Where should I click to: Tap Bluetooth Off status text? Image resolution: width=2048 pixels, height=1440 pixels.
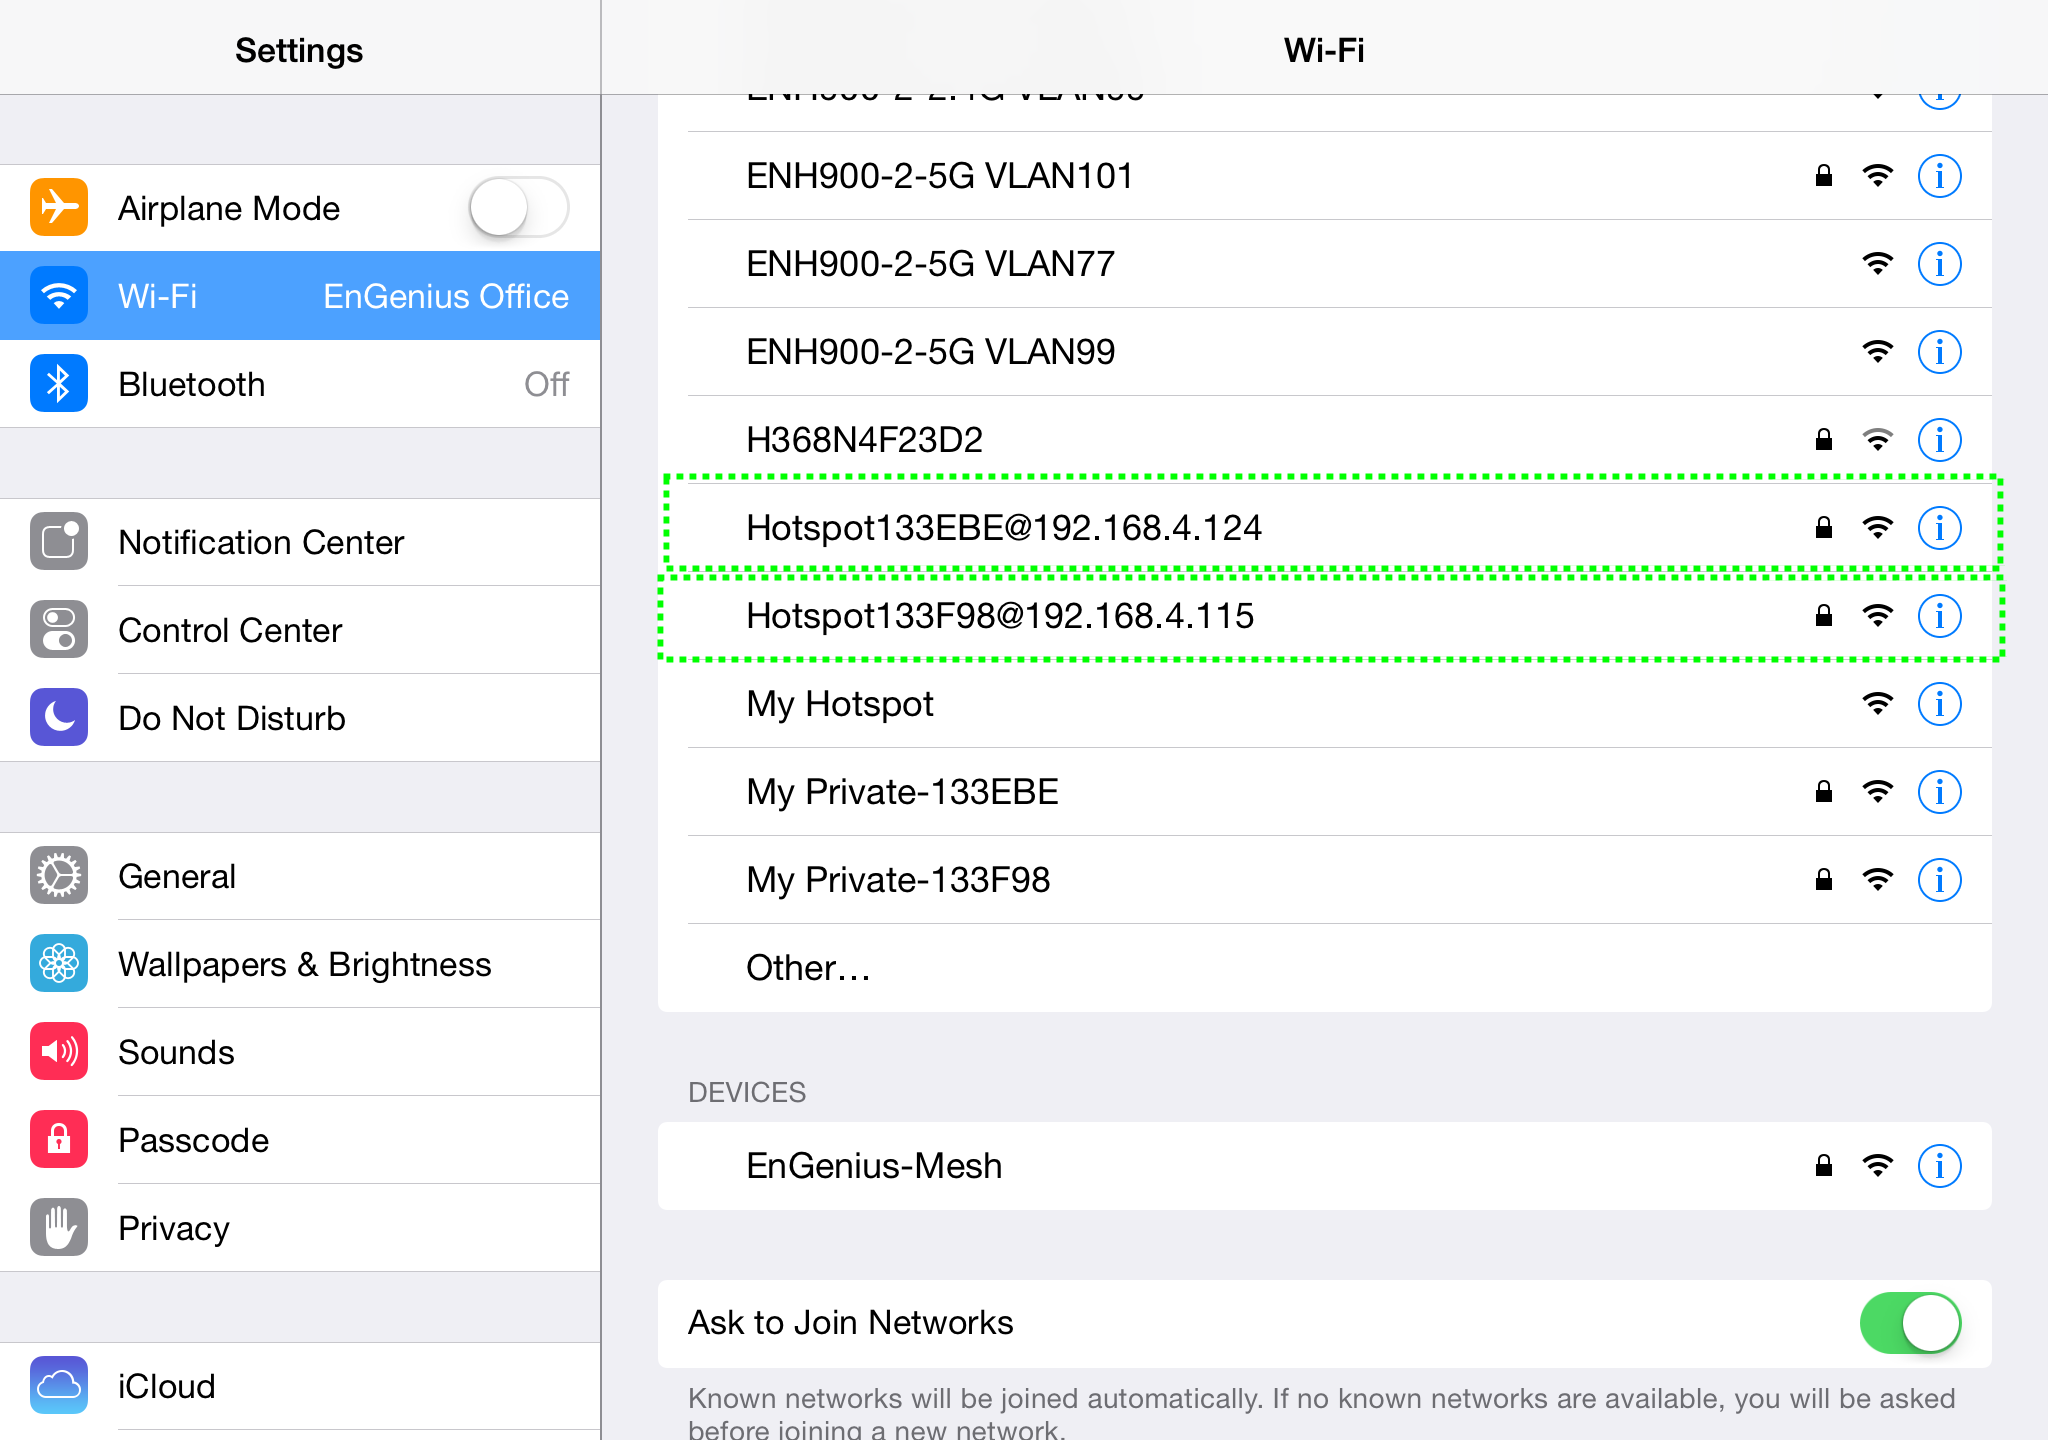547,384
